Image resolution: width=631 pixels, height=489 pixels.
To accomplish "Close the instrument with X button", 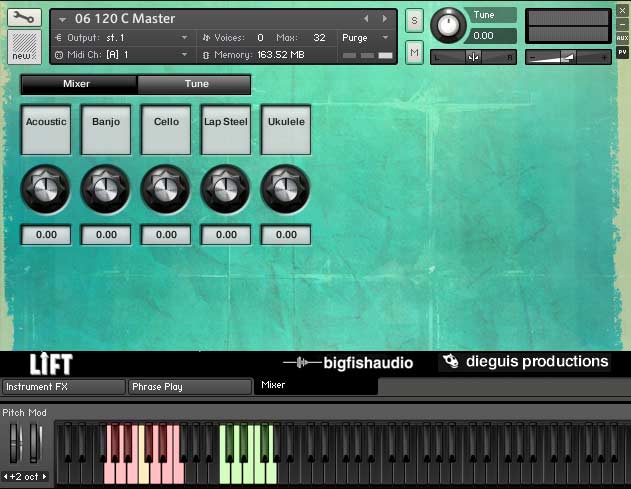I will coord(622,10).
